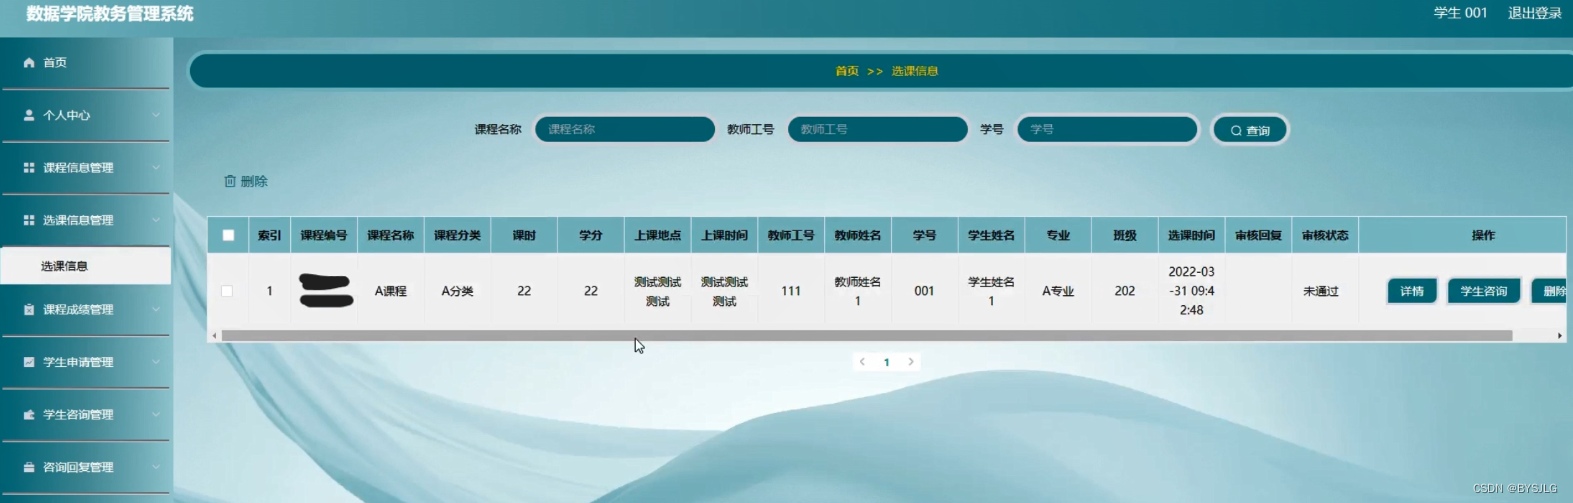
Task: Click the A分类 cell in row 1
Action: pyautogui.click(x=458, y=291)
